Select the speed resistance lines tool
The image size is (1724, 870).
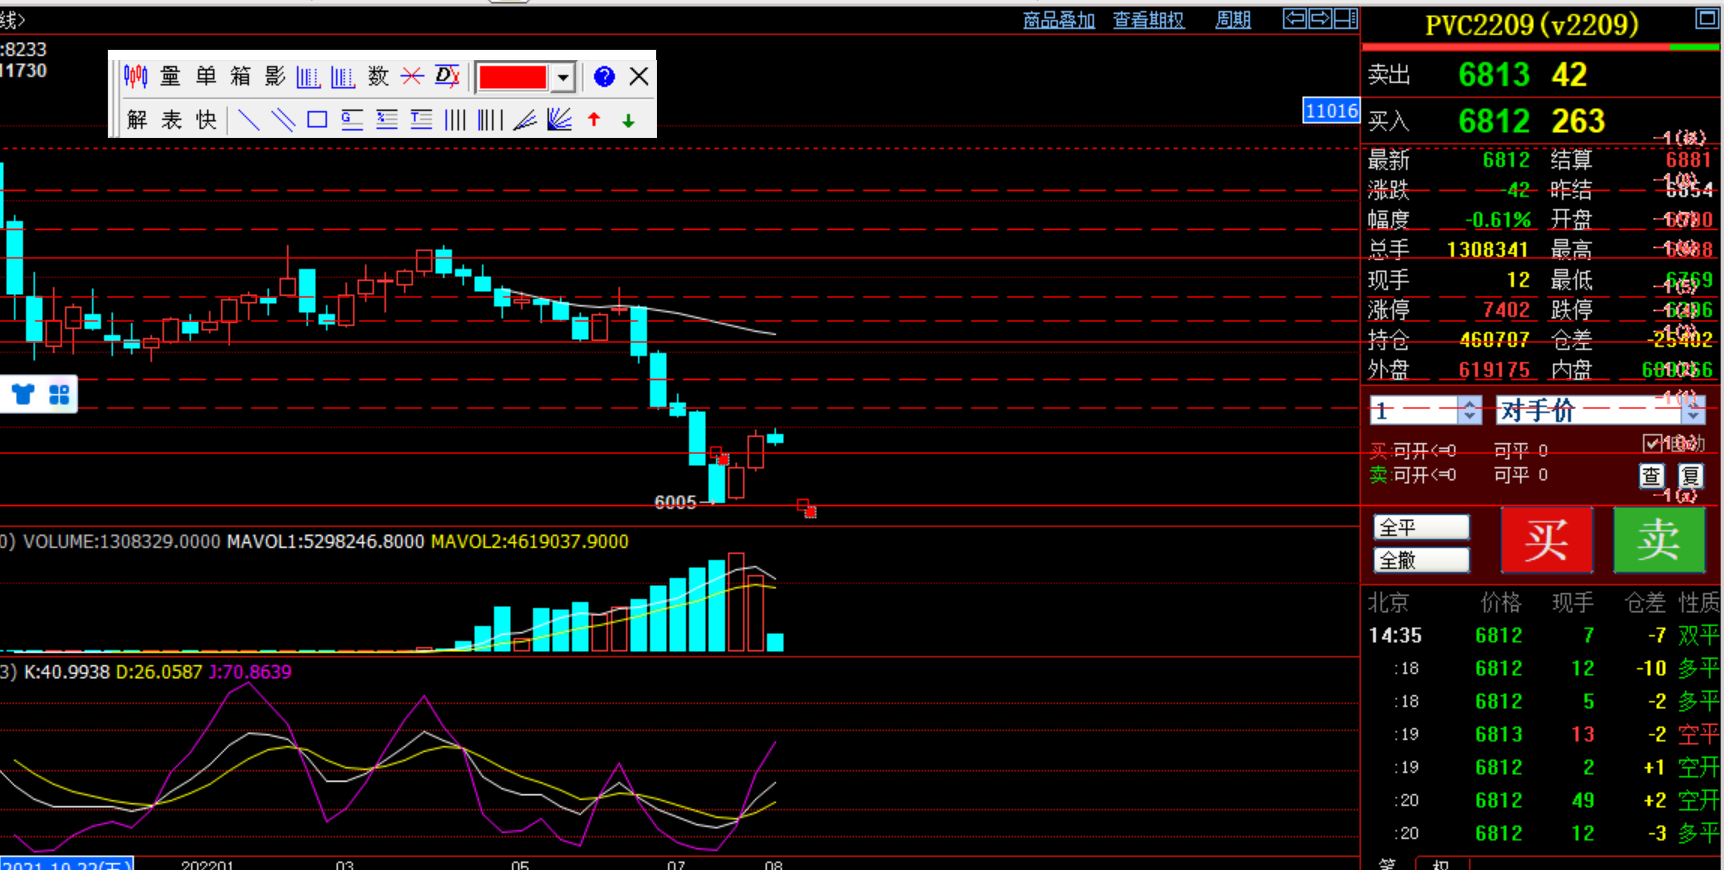[525, 120]
